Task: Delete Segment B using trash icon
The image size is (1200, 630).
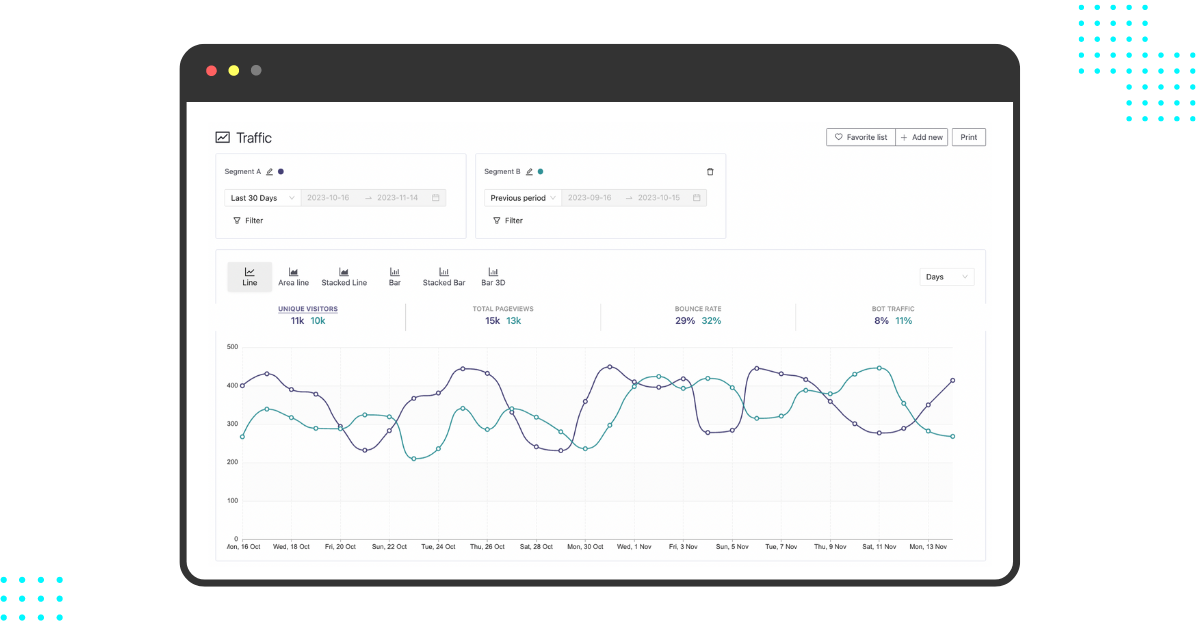Action: tap(710, 172)
